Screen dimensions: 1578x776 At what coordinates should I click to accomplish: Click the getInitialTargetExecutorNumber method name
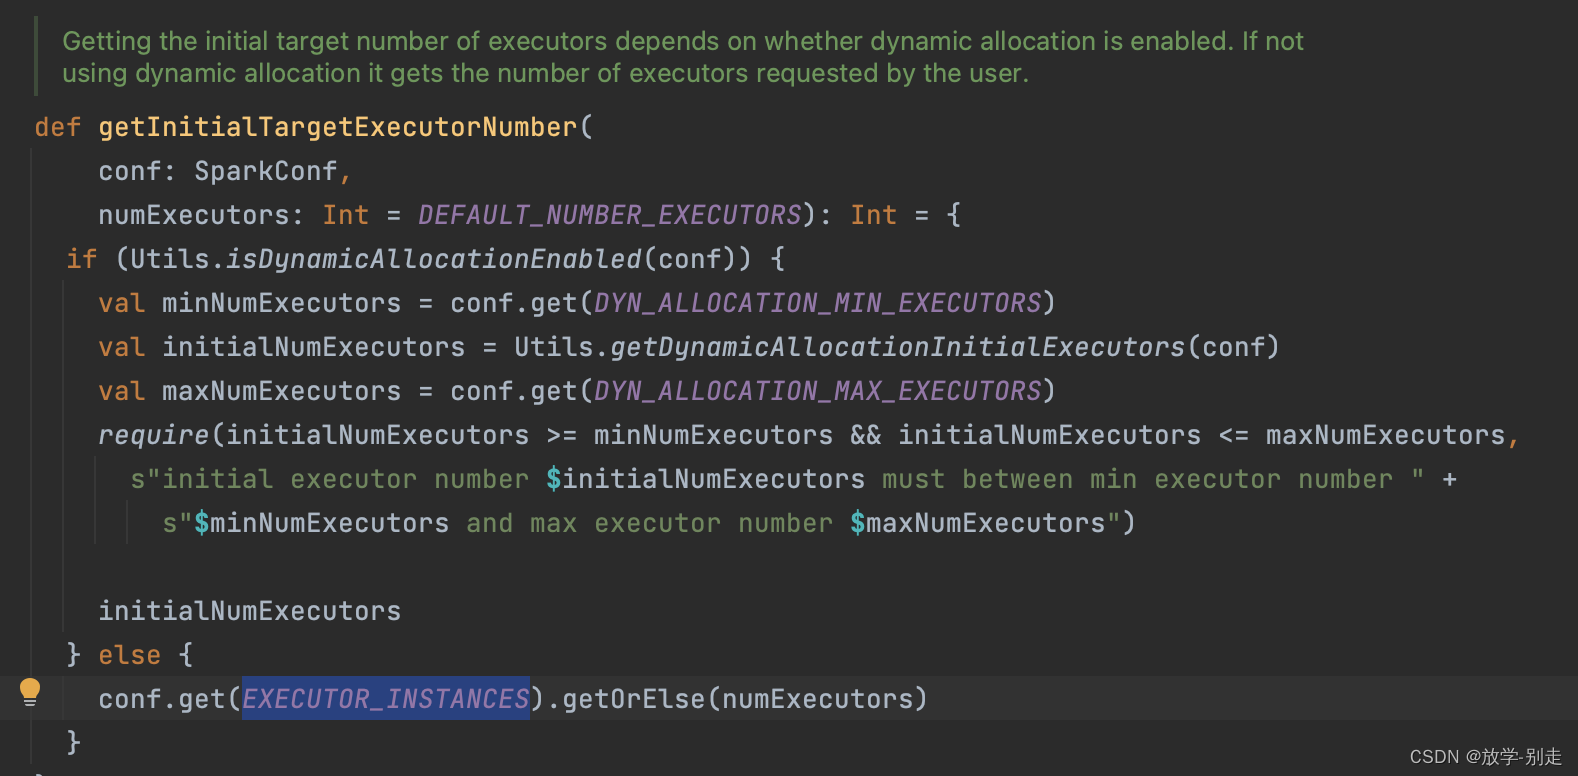pyautogui.click(x=338, y=127)
